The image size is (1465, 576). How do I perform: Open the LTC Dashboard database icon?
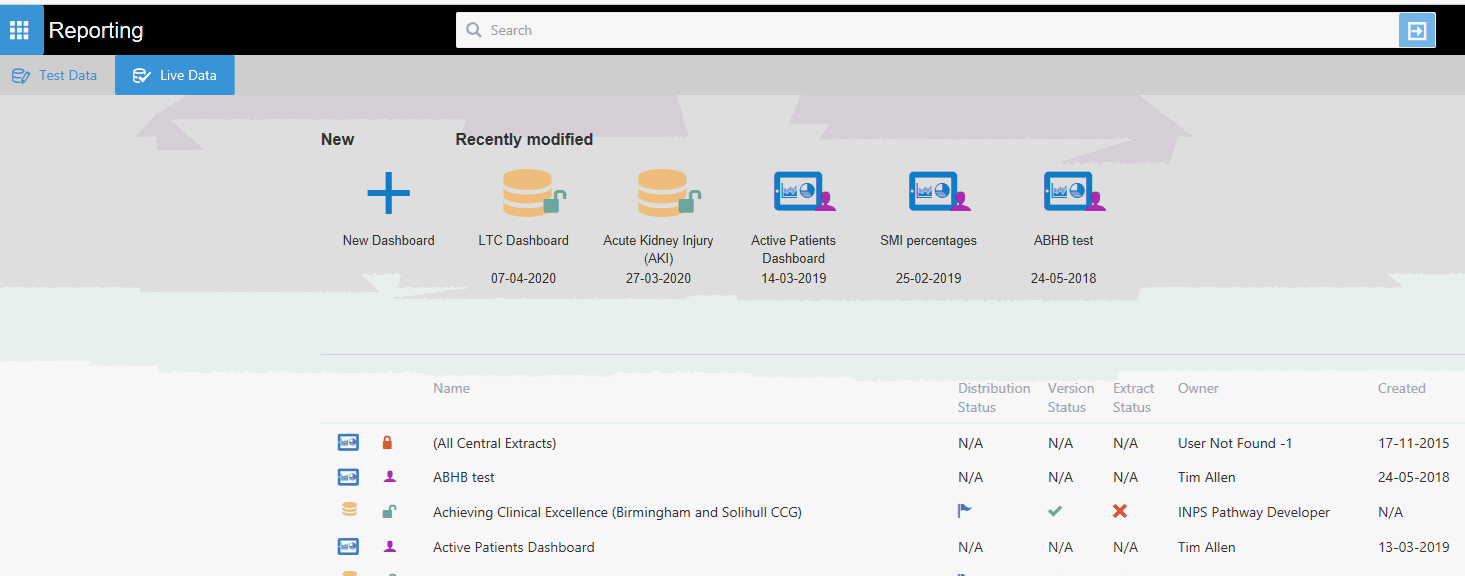tap(530, 193)
